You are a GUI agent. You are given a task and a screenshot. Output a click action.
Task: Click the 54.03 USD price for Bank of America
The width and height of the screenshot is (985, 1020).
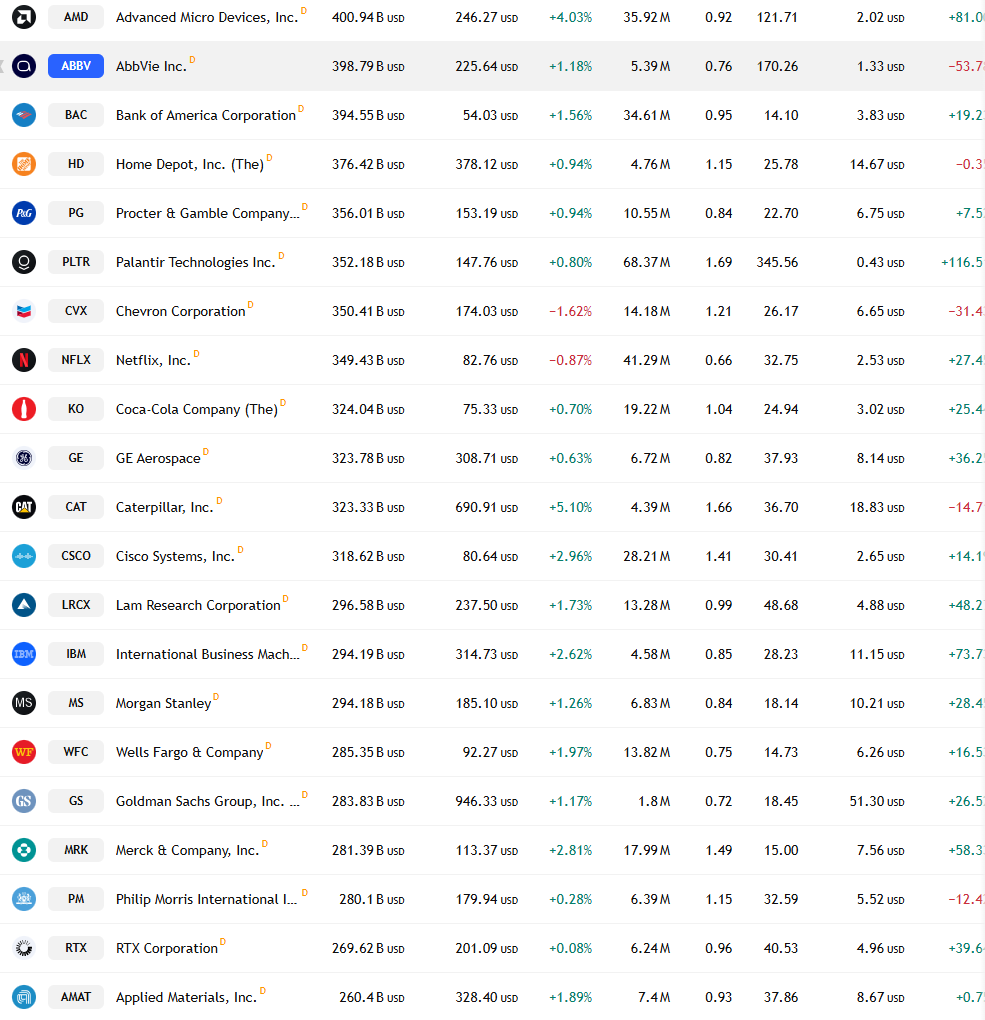click(x=491, y=116)
